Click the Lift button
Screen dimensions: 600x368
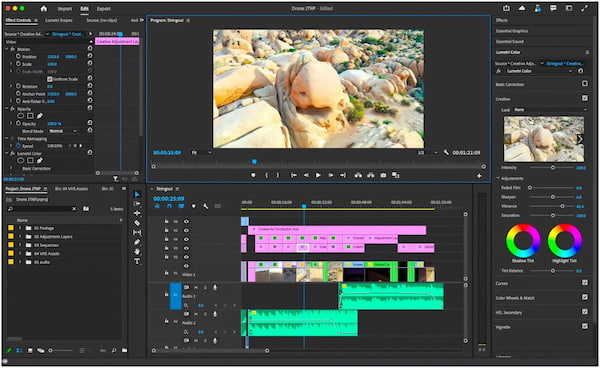pos(358,175)
